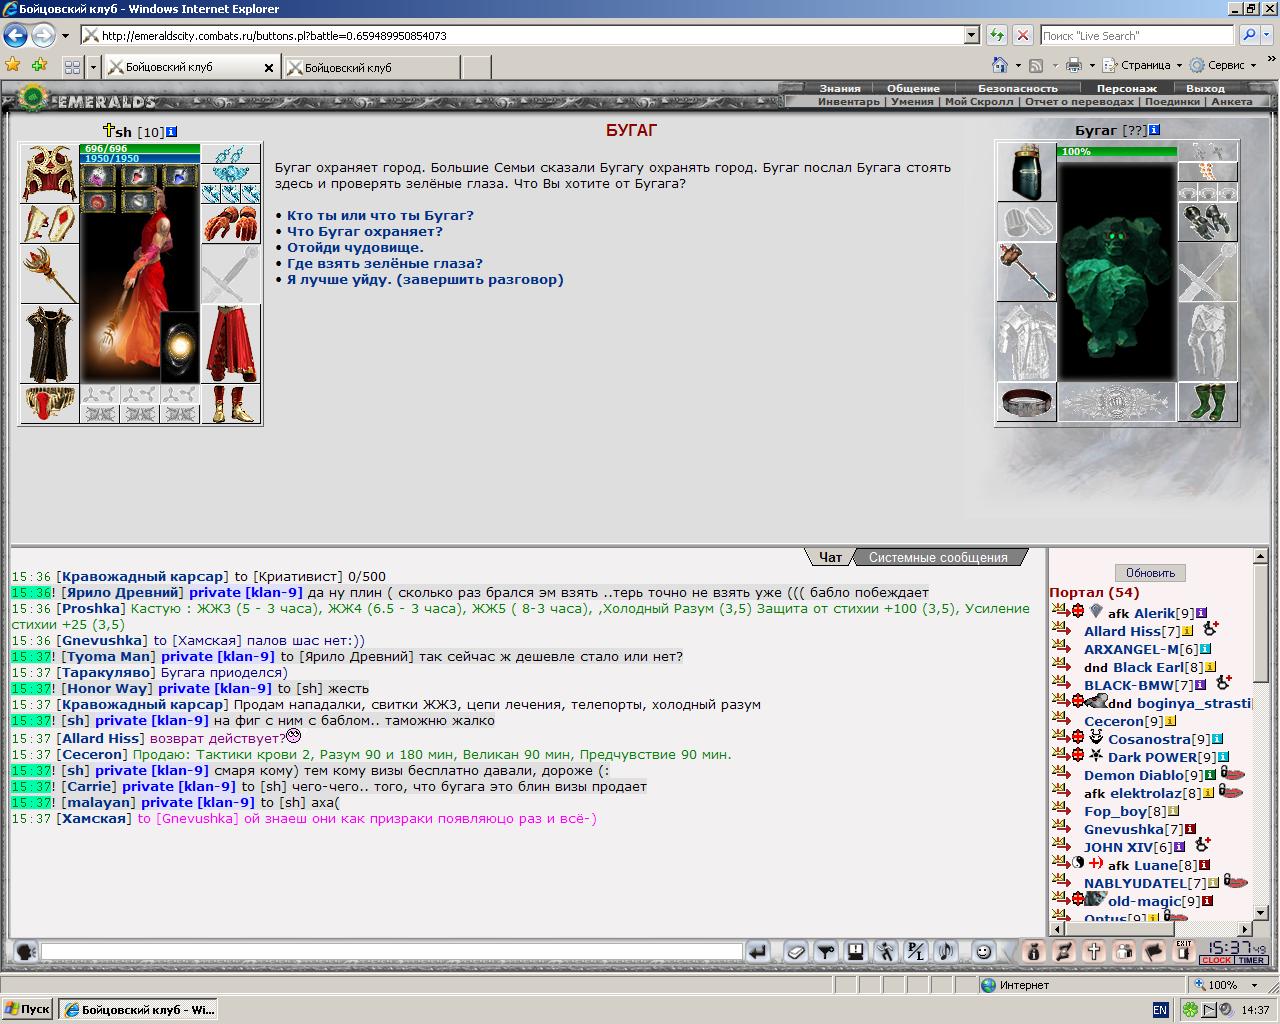Click the speaking head icon left of chat input
The image size is (1280, 1024).
(26, 952)
